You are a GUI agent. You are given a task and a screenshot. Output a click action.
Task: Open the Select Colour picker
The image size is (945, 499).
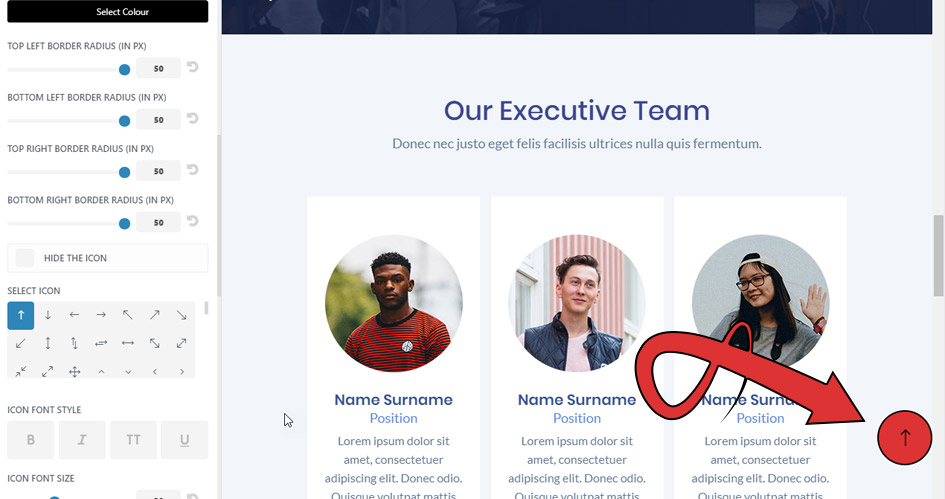click(x=108, y=11)
